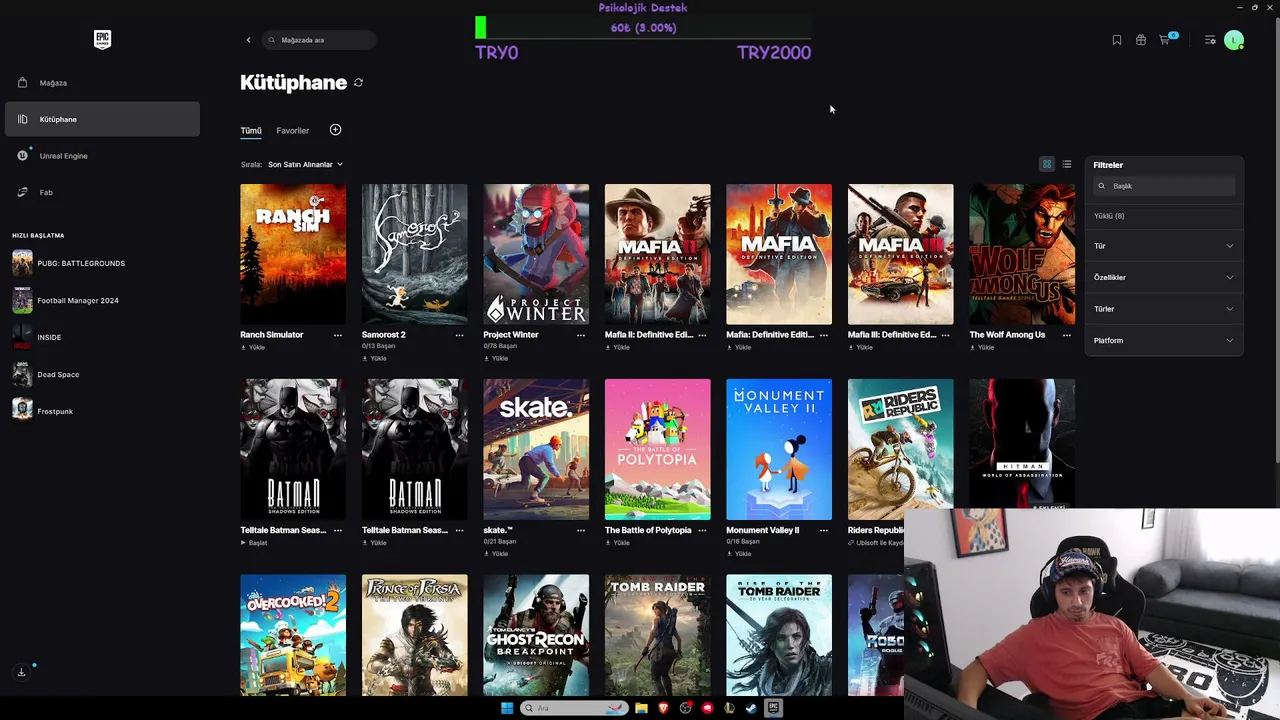Open the Overcooked! 2 cover thumbnail
Screen dimensions: 1280x720
tap(293, 635)
